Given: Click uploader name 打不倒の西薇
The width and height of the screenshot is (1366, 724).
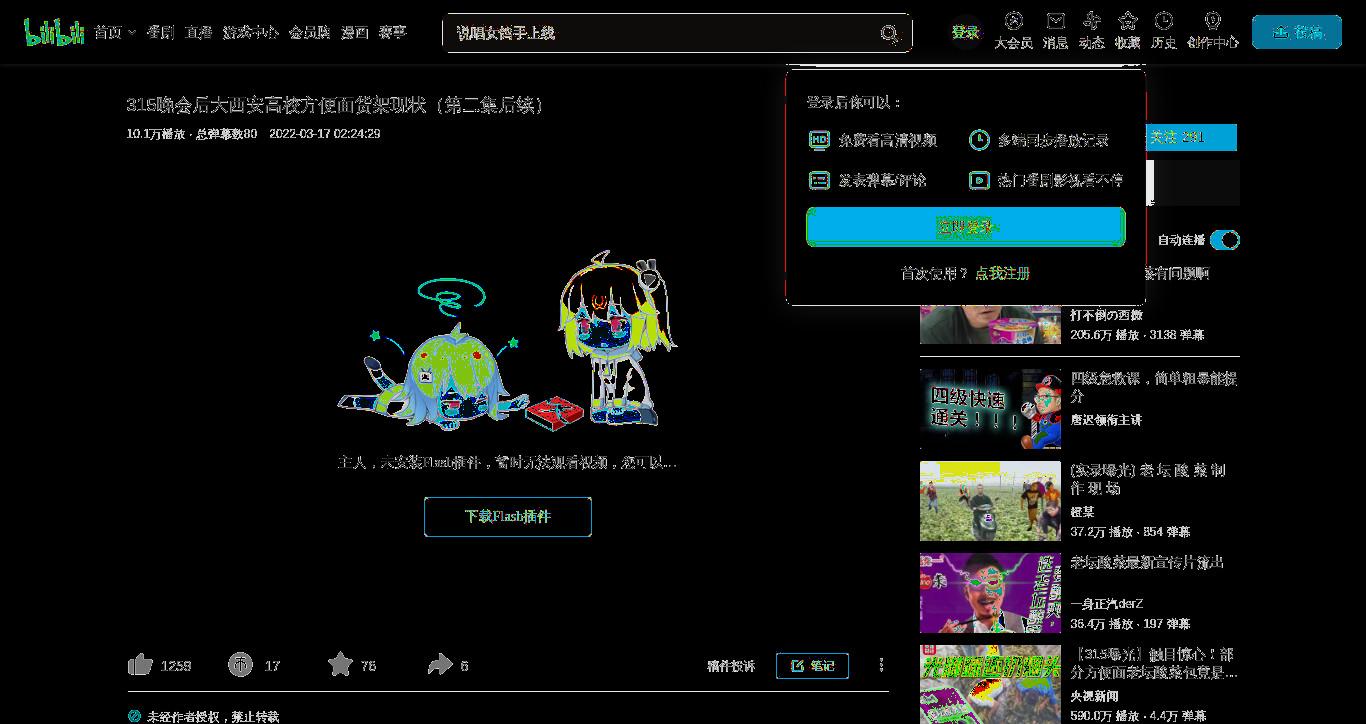Looking at the screenshot, I should click(x=1107, y=315).
